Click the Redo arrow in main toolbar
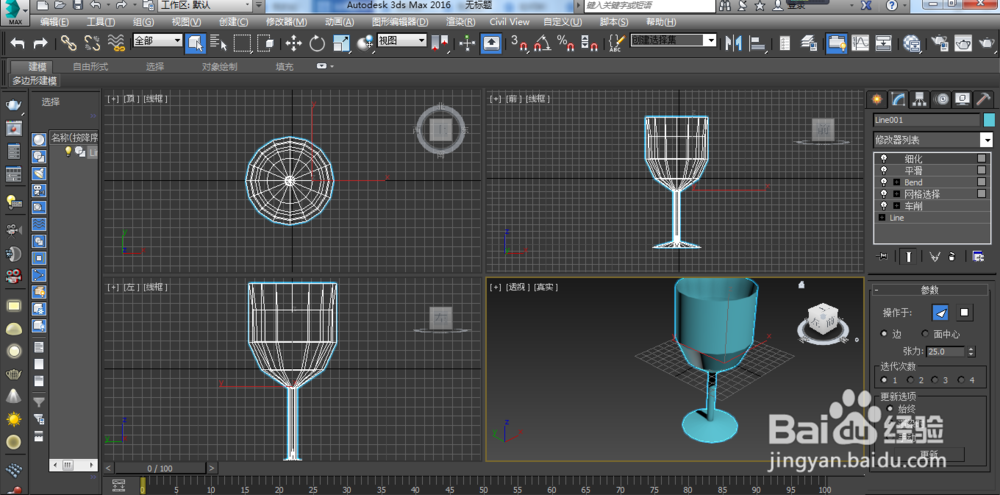The height and width of the screenshot is (495, 1000). click(x=40, y=43)
